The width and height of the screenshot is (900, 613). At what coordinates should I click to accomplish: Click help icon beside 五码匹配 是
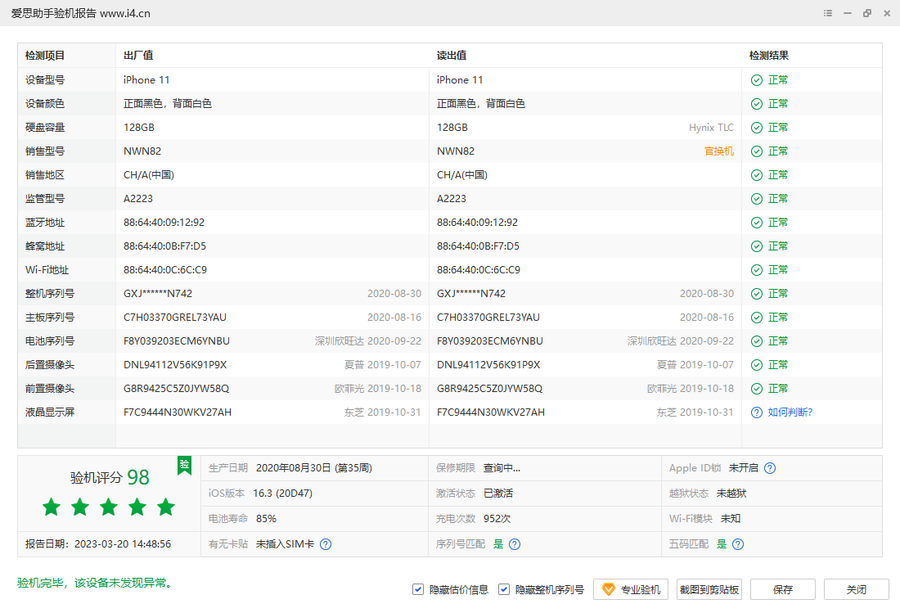[x=737, y=545]
